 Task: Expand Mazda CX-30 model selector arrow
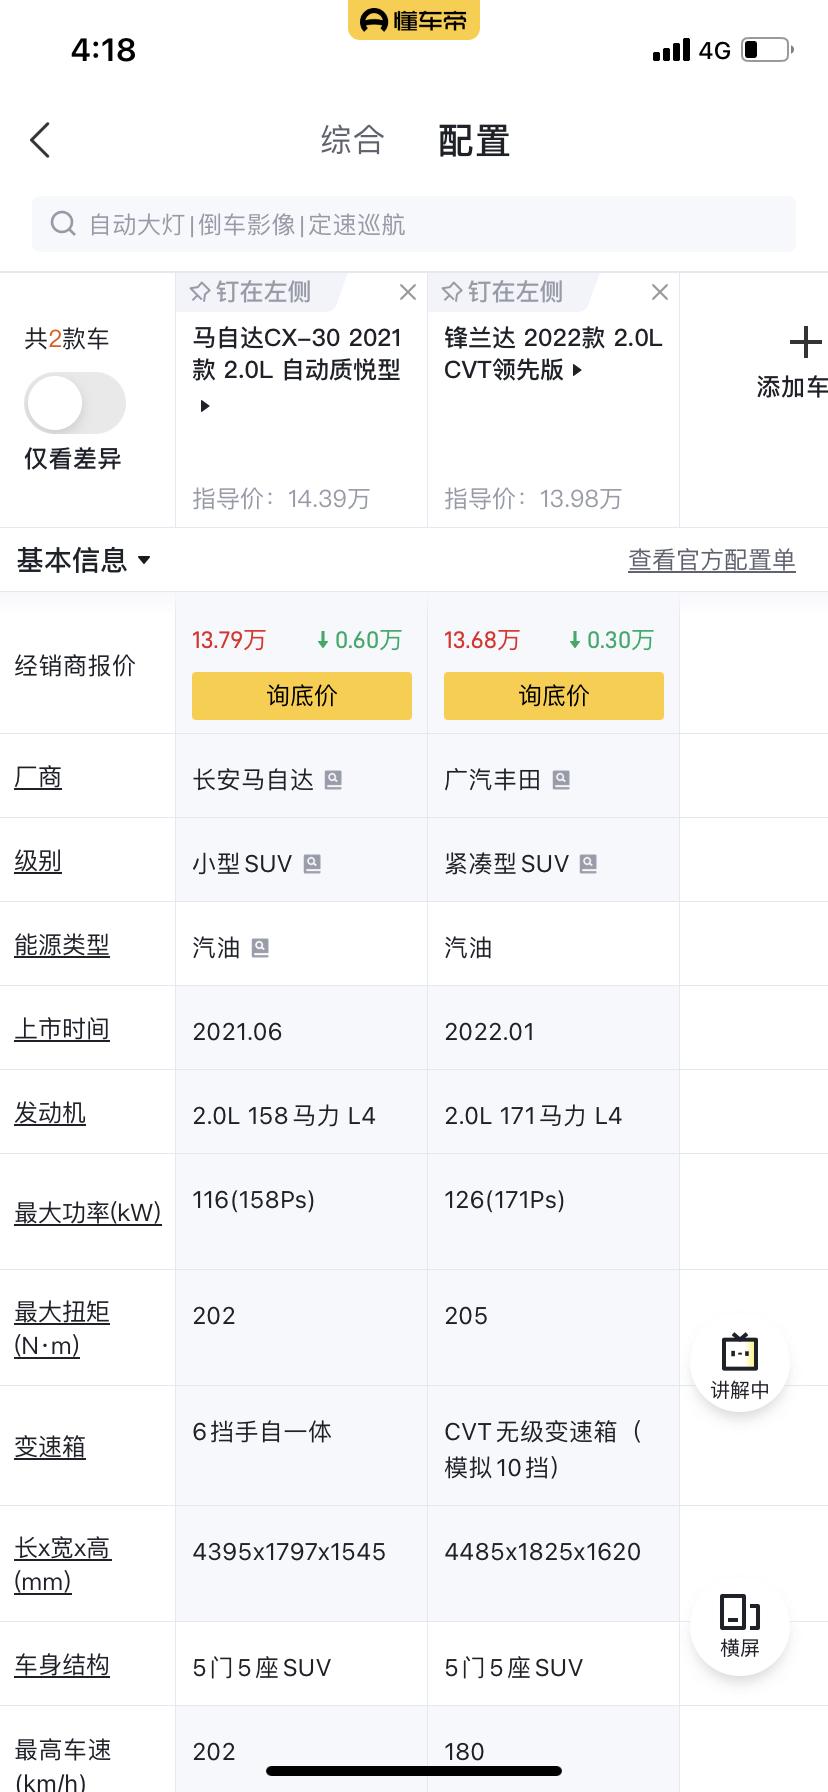click(205, 406)
